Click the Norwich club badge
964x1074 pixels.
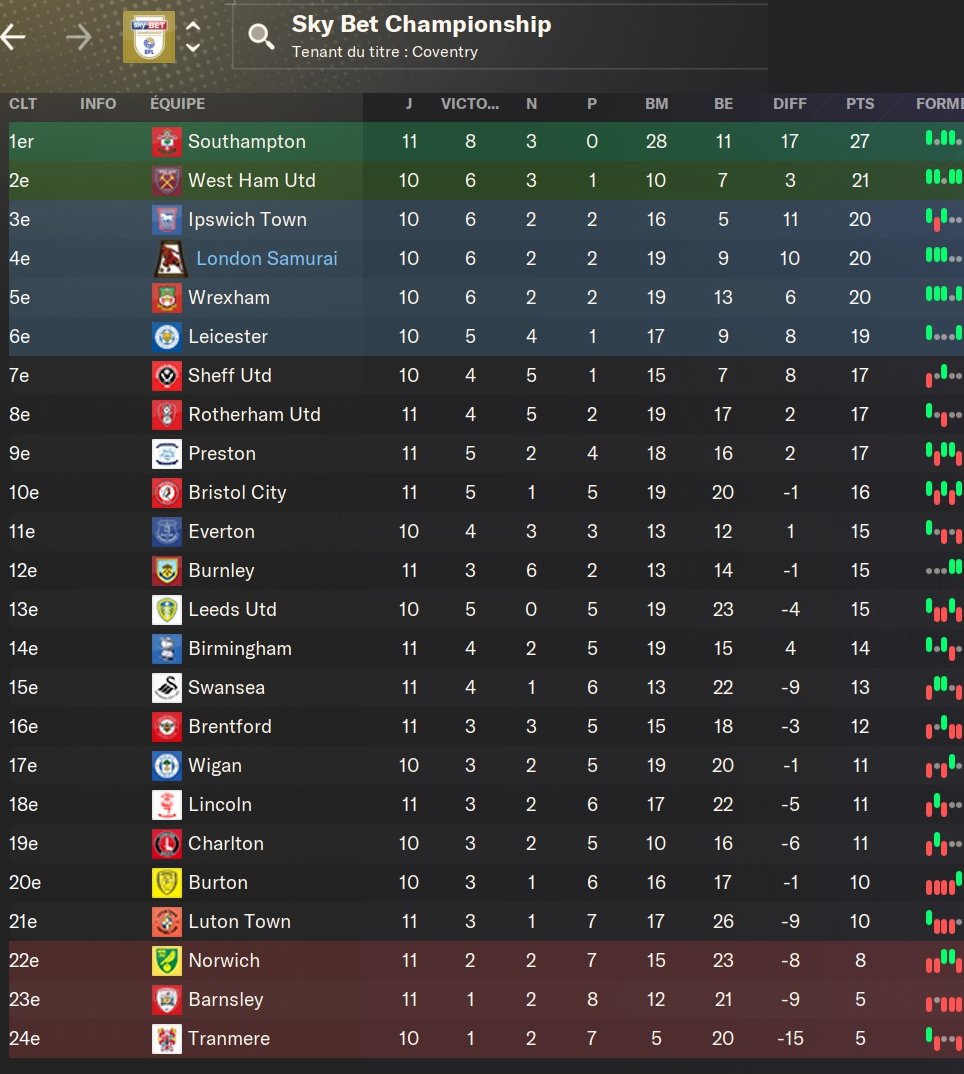(166, 961)
